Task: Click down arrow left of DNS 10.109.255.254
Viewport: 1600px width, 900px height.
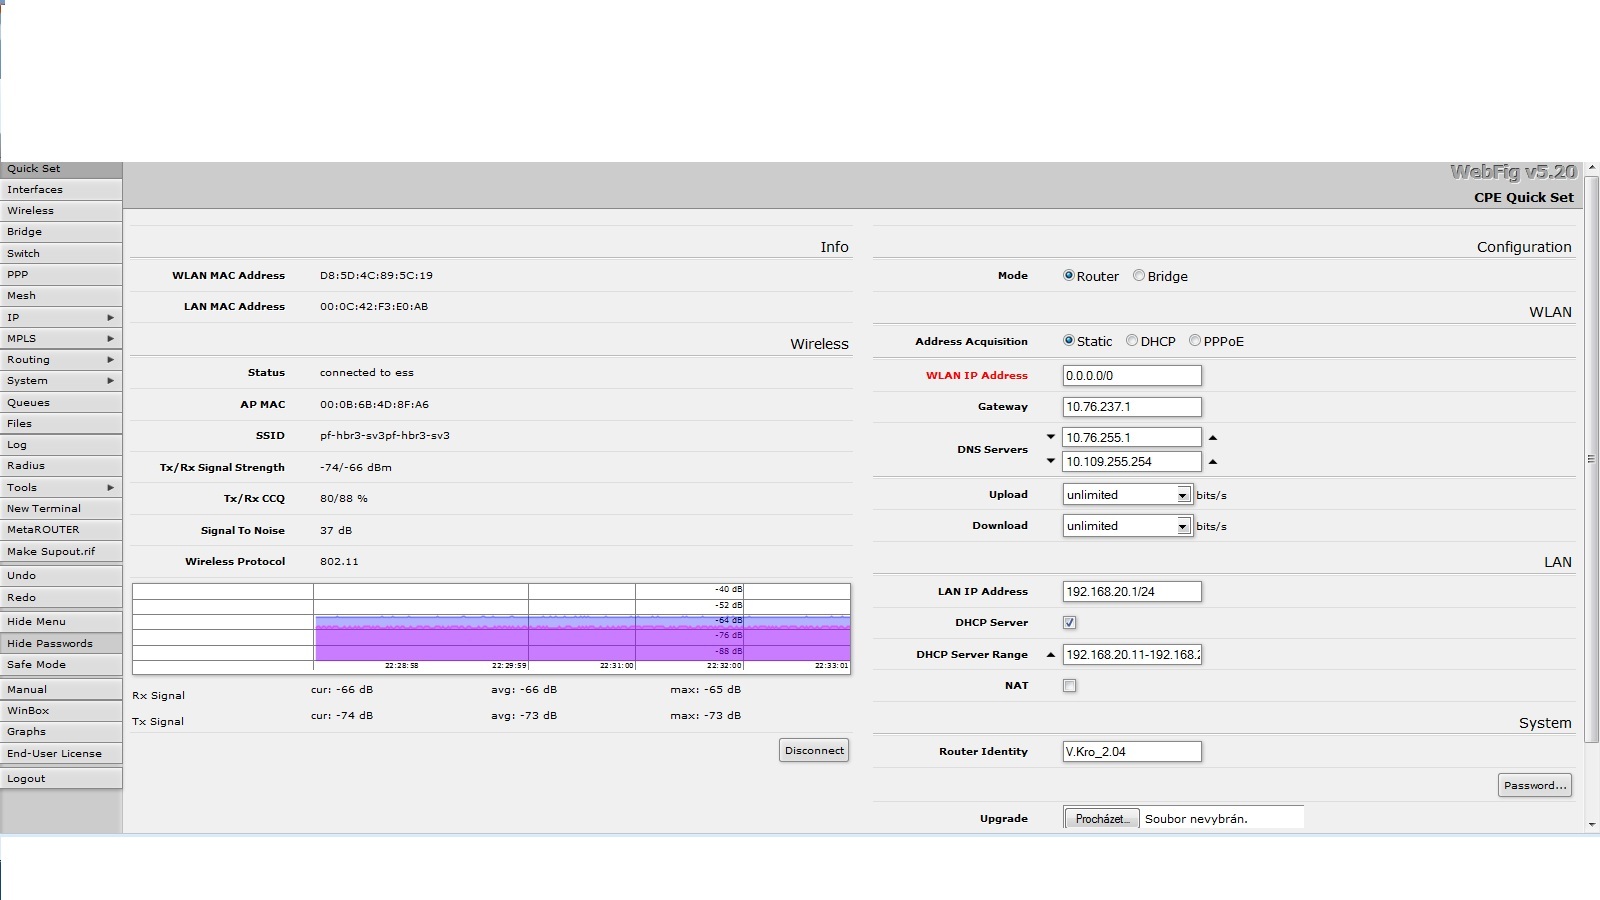Action: (x=1050, y=461)
